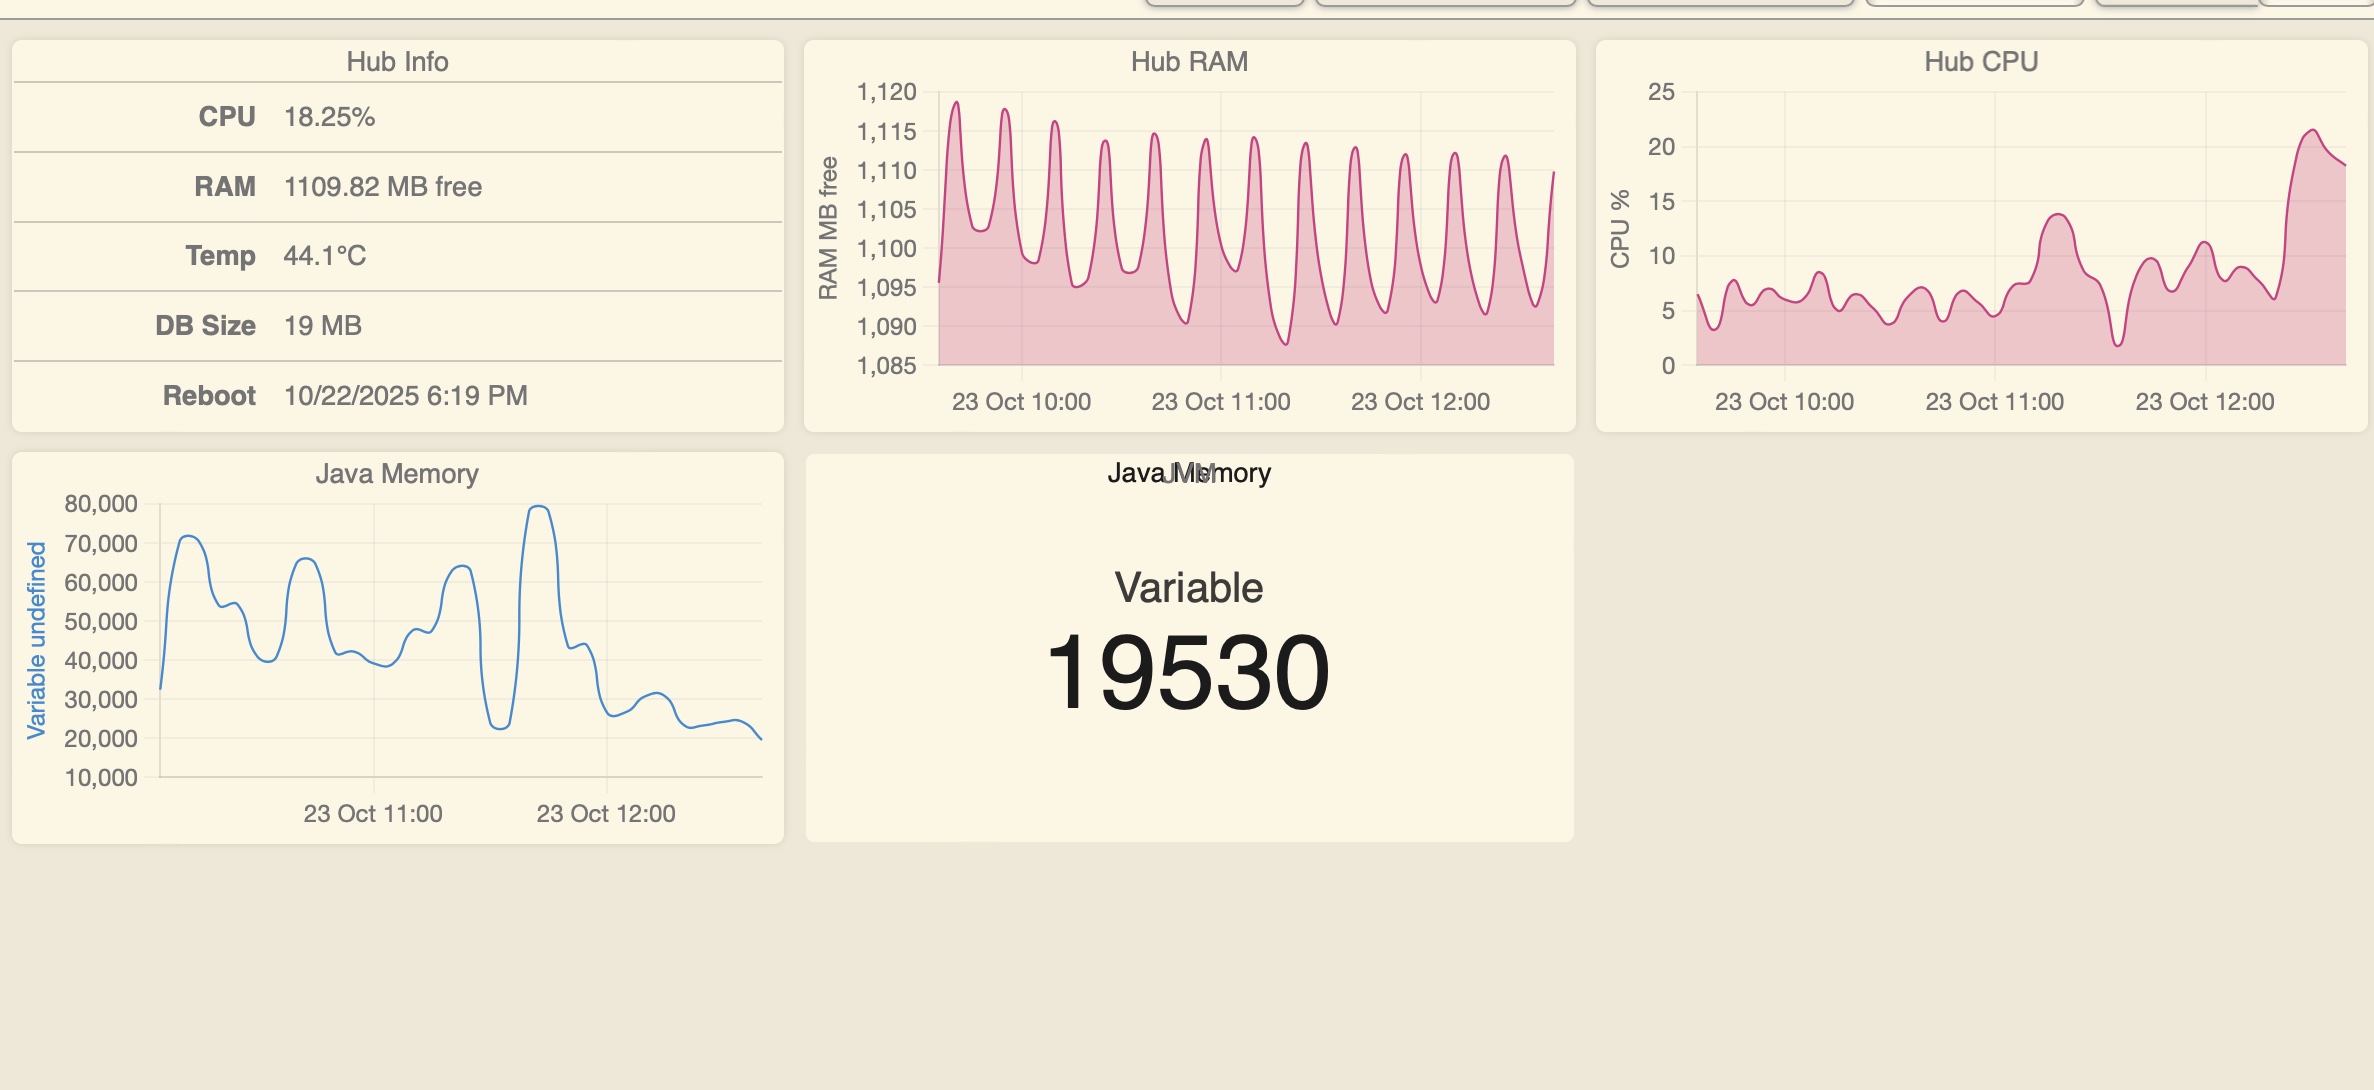Click the 80,000 tick on Java Memory axis
The image size is (2374, 1090).
point(101,504)
